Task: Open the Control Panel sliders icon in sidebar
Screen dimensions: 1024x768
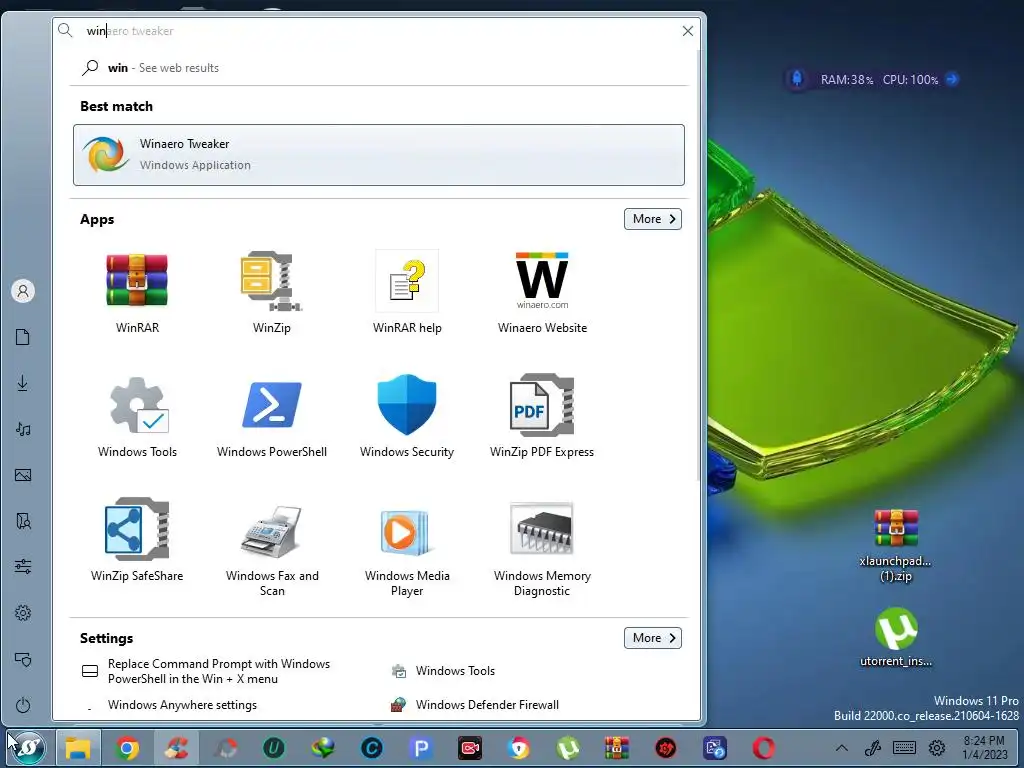Action: pyautogui.click(x=23, y=566)
